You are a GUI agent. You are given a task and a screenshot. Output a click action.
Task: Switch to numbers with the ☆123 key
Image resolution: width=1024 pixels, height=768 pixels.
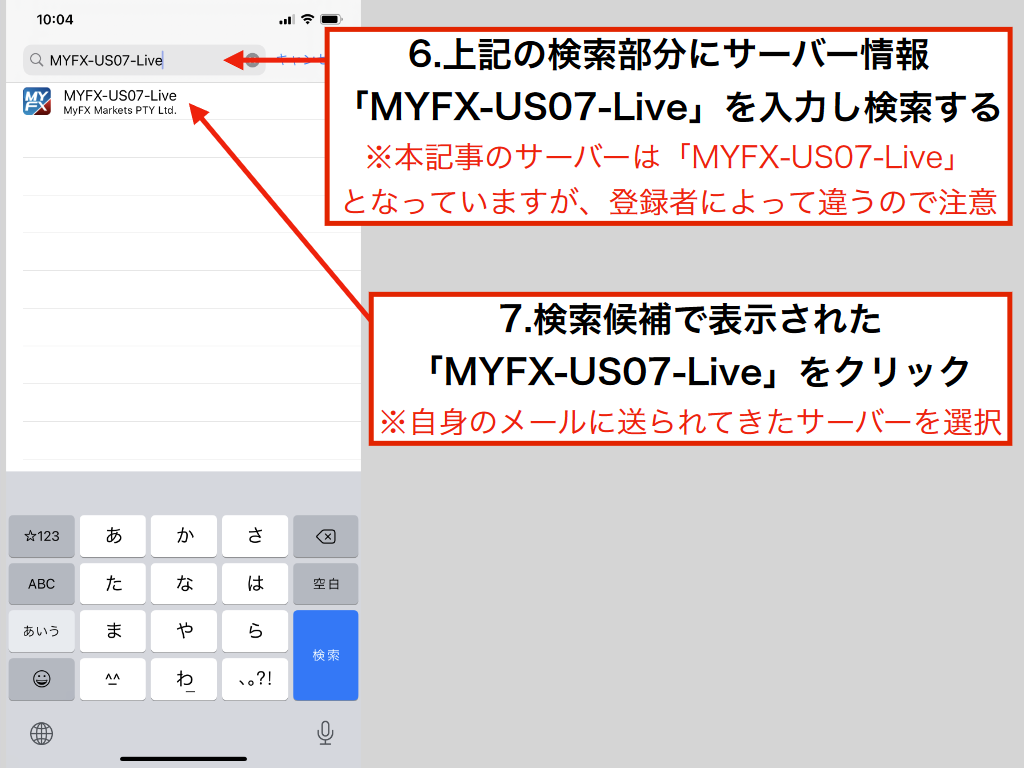coord(41,536)
